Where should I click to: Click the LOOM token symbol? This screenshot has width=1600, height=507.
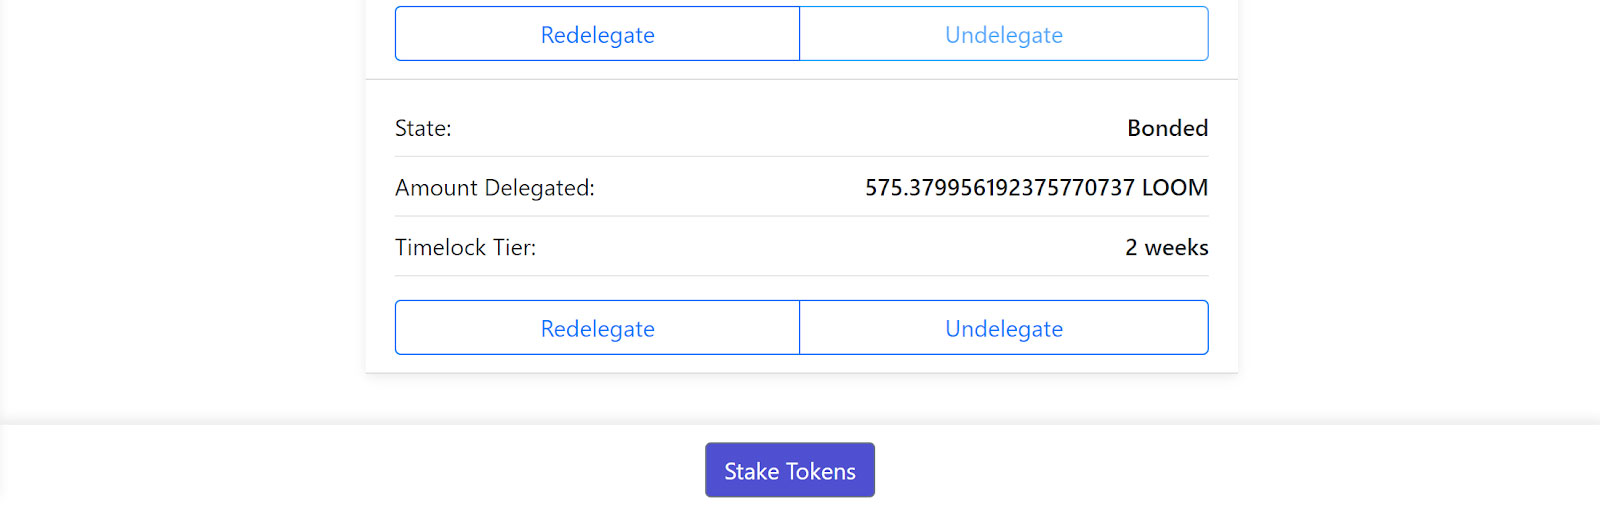click(x=1175, y=188)
